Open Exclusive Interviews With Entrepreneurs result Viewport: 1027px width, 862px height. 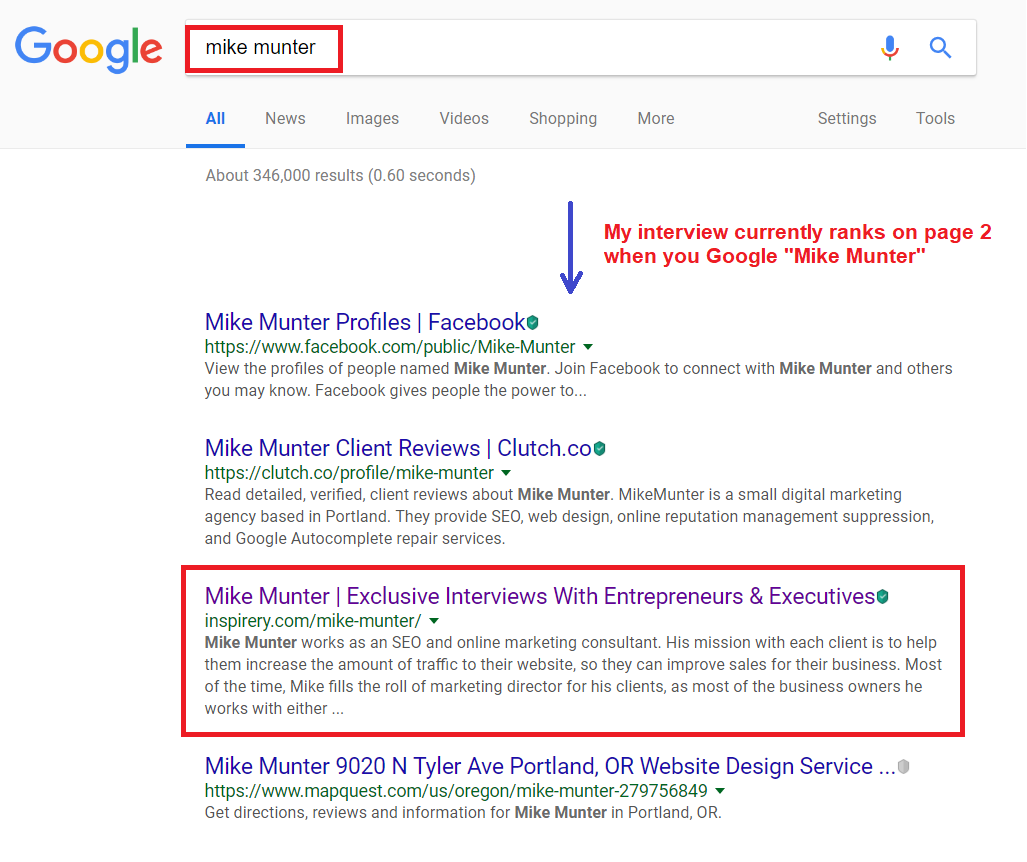tap(540, 597)
